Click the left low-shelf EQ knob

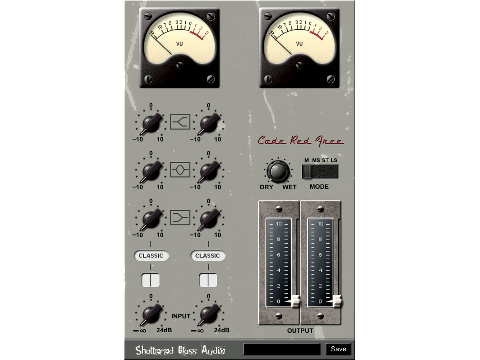pyautogui.click(x=151, y=219)
